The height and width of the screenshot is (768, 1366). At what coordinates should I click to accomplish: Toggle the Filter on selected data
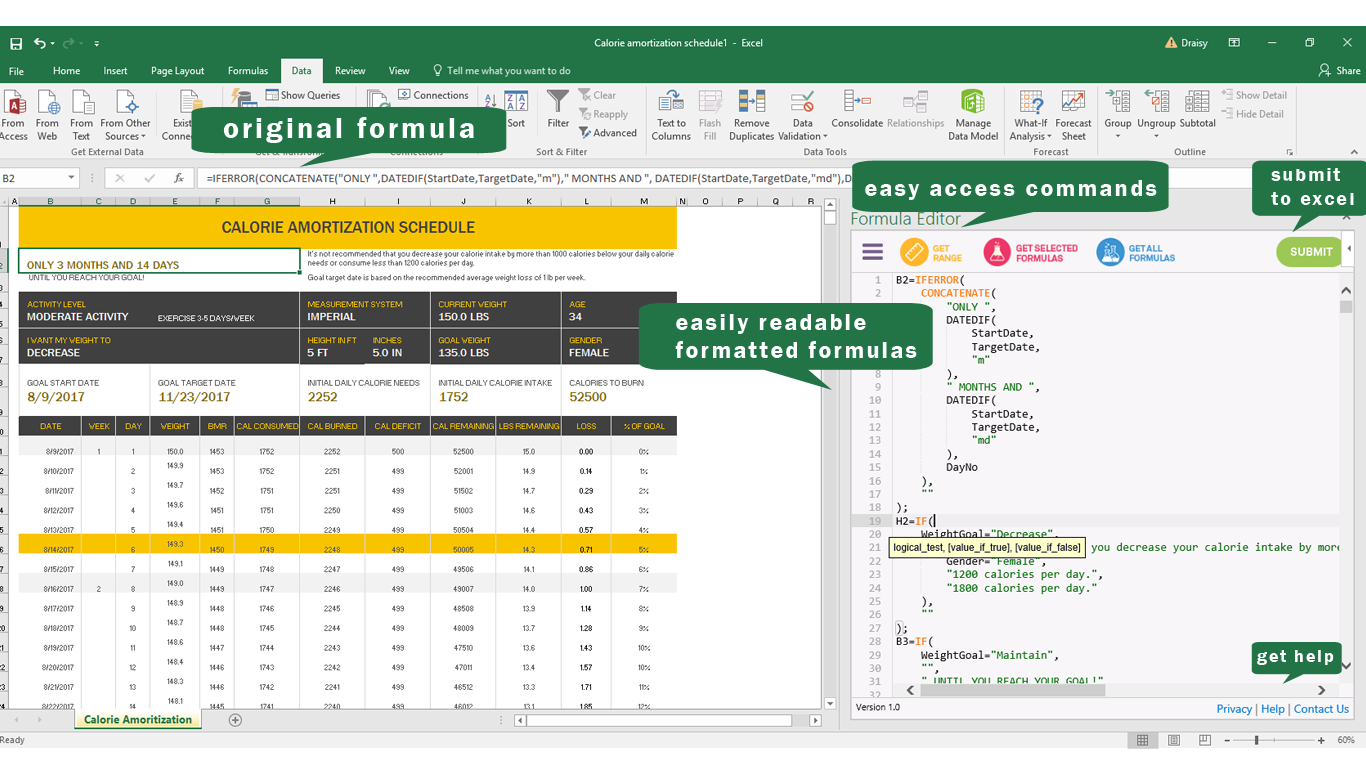click(557, 110)
